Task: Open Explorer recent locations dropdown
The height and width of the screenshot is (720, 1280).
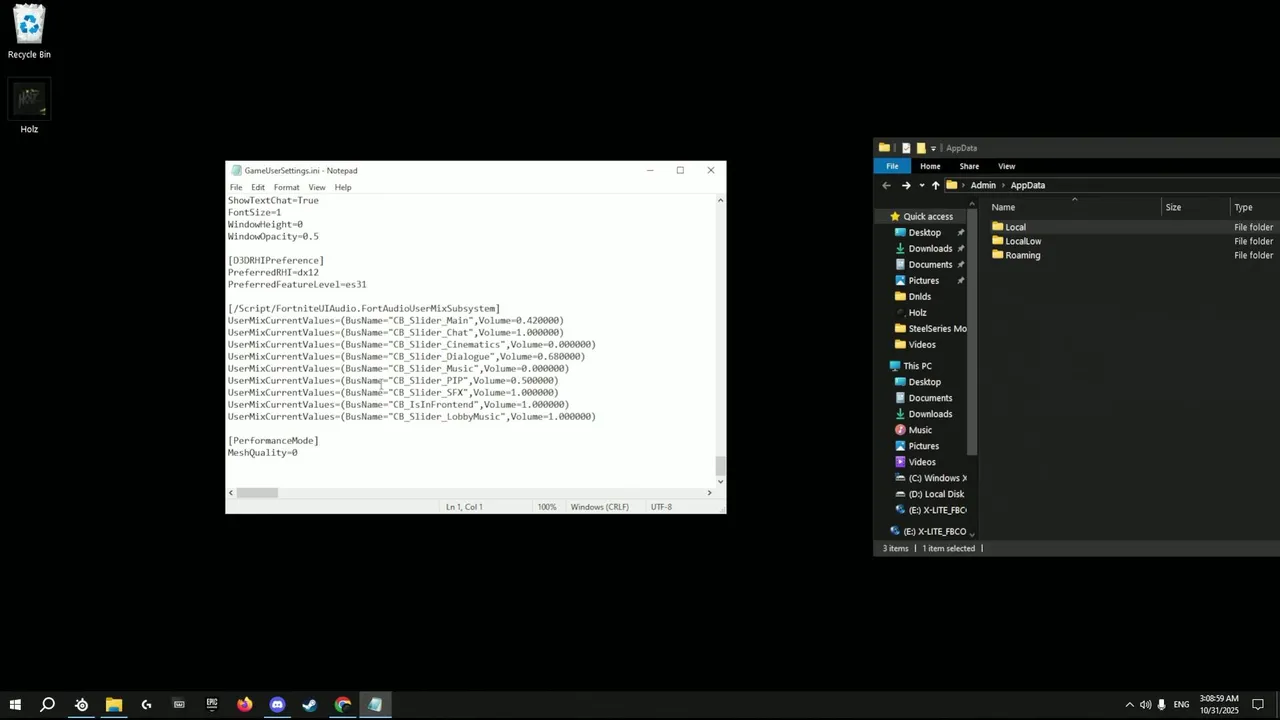Action: [x=921, y=185]
